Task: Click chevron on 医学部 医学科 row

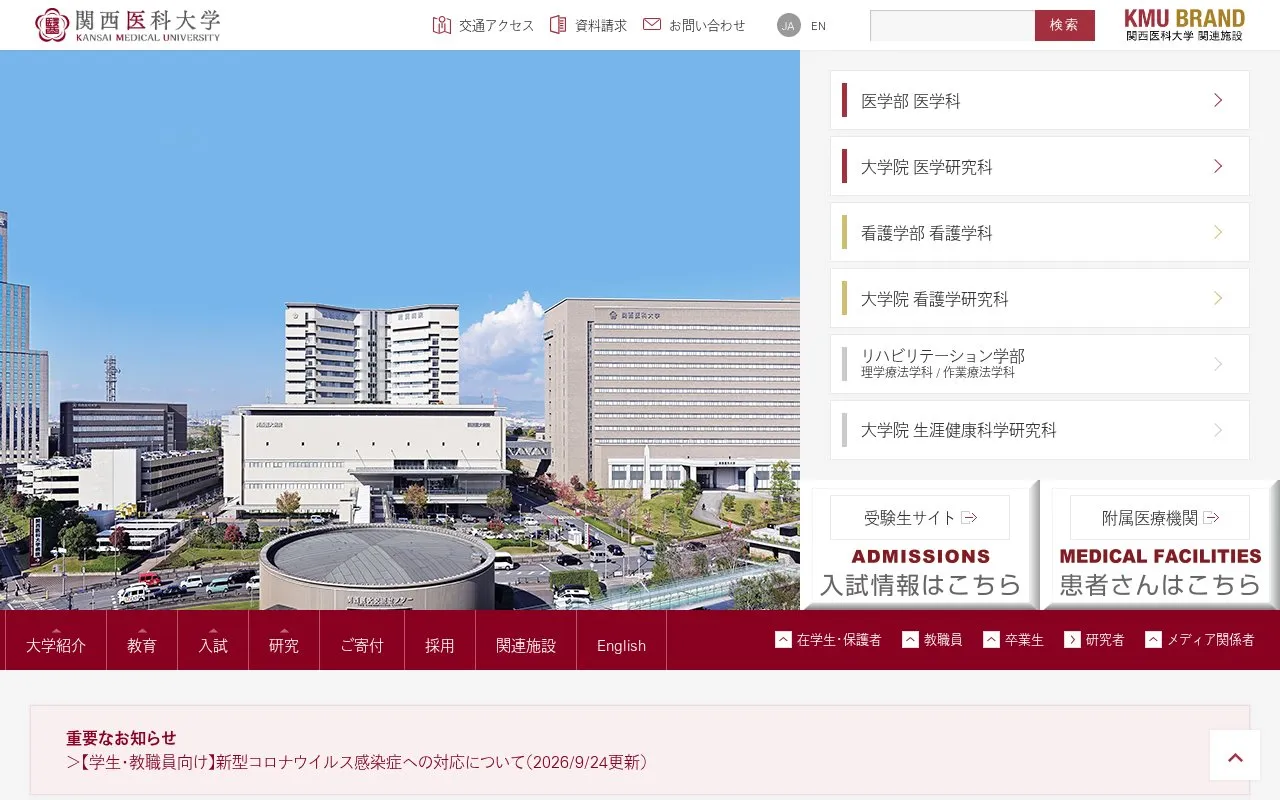Action: 1218,100
